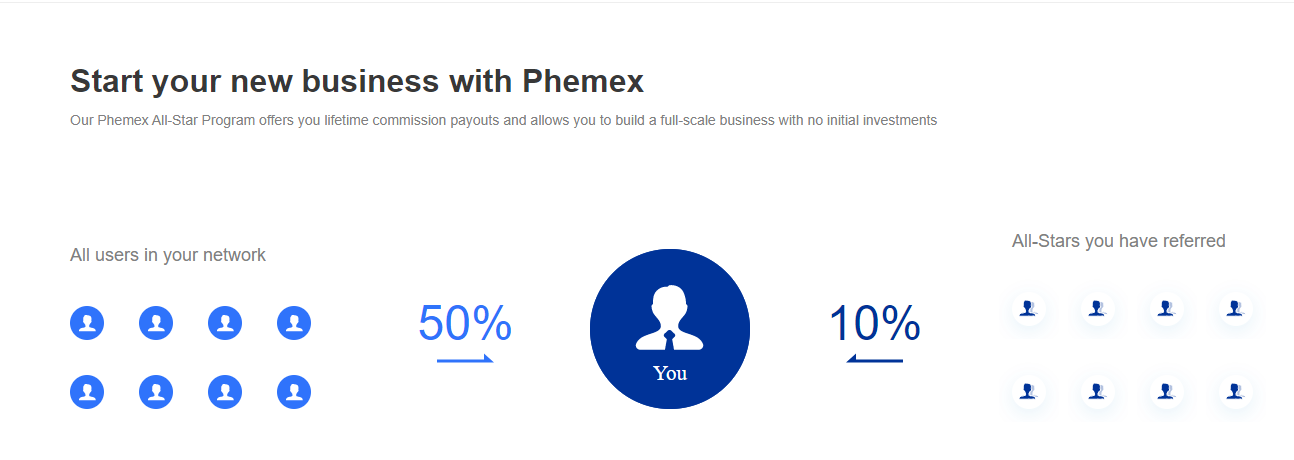Select third network user icon, bottom row
The height and width of the screenshot is (460, 1294).
[225, 392]
